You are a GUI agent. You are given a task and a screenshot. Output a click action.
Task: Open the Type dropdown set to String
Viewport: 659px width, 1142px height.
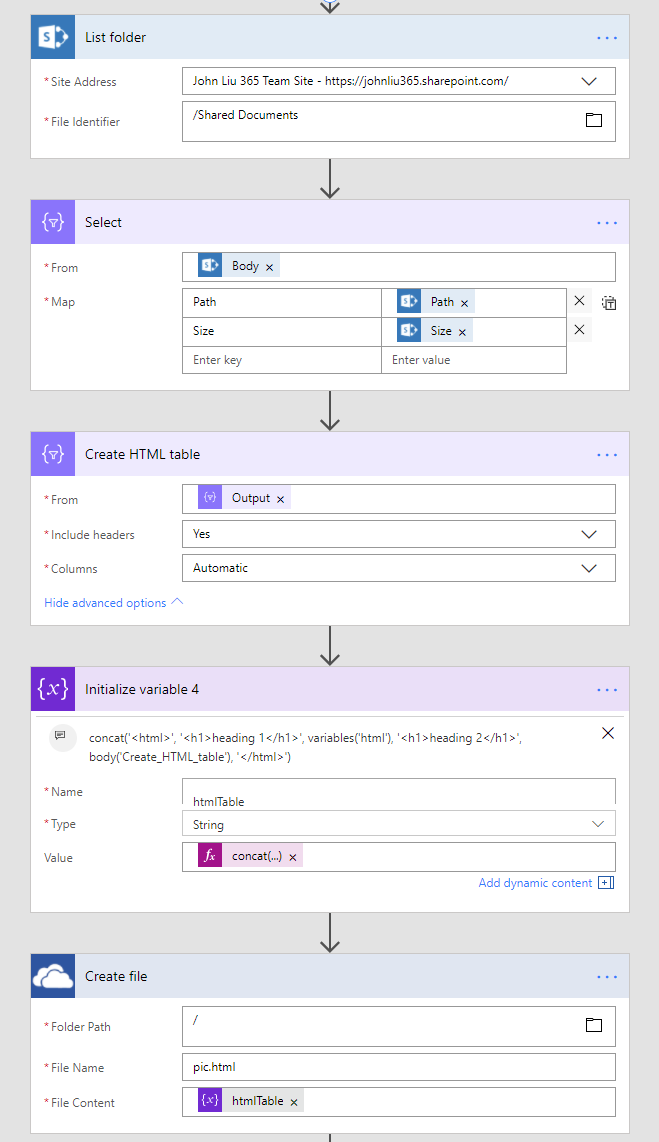(598, 824)
